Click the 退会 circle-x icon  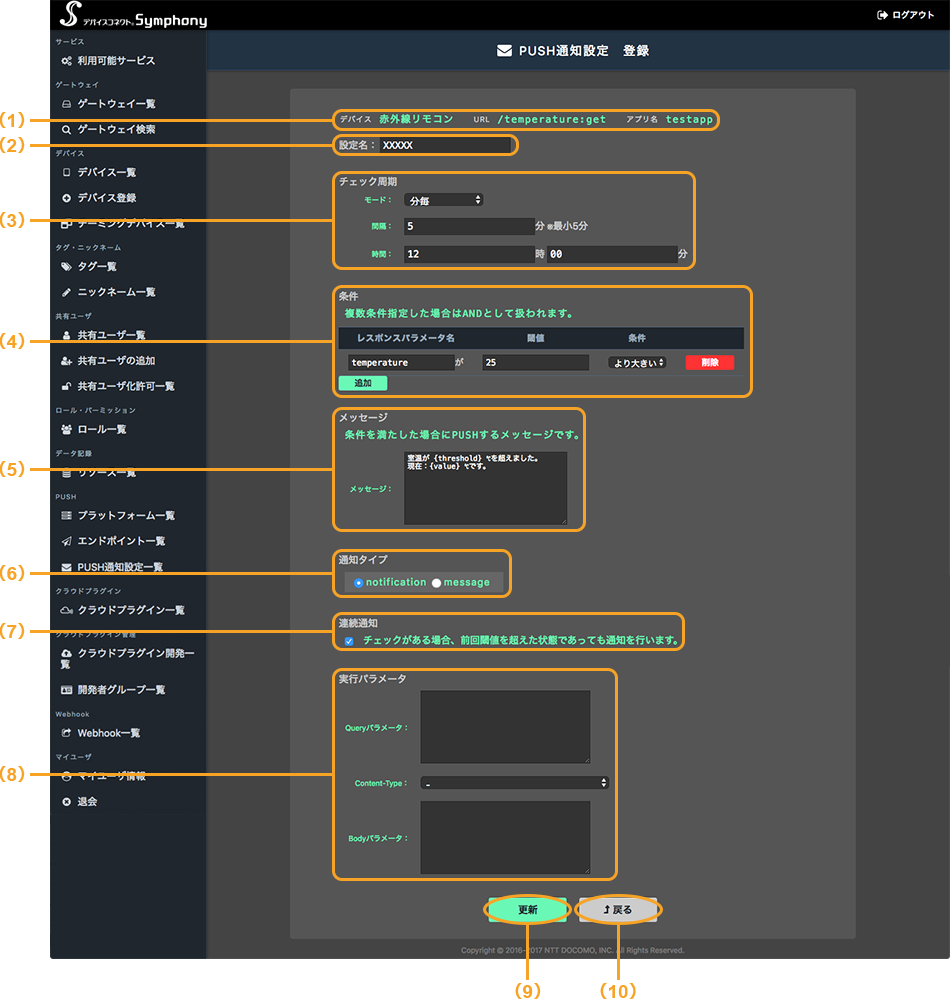click(x=66, y=802)
